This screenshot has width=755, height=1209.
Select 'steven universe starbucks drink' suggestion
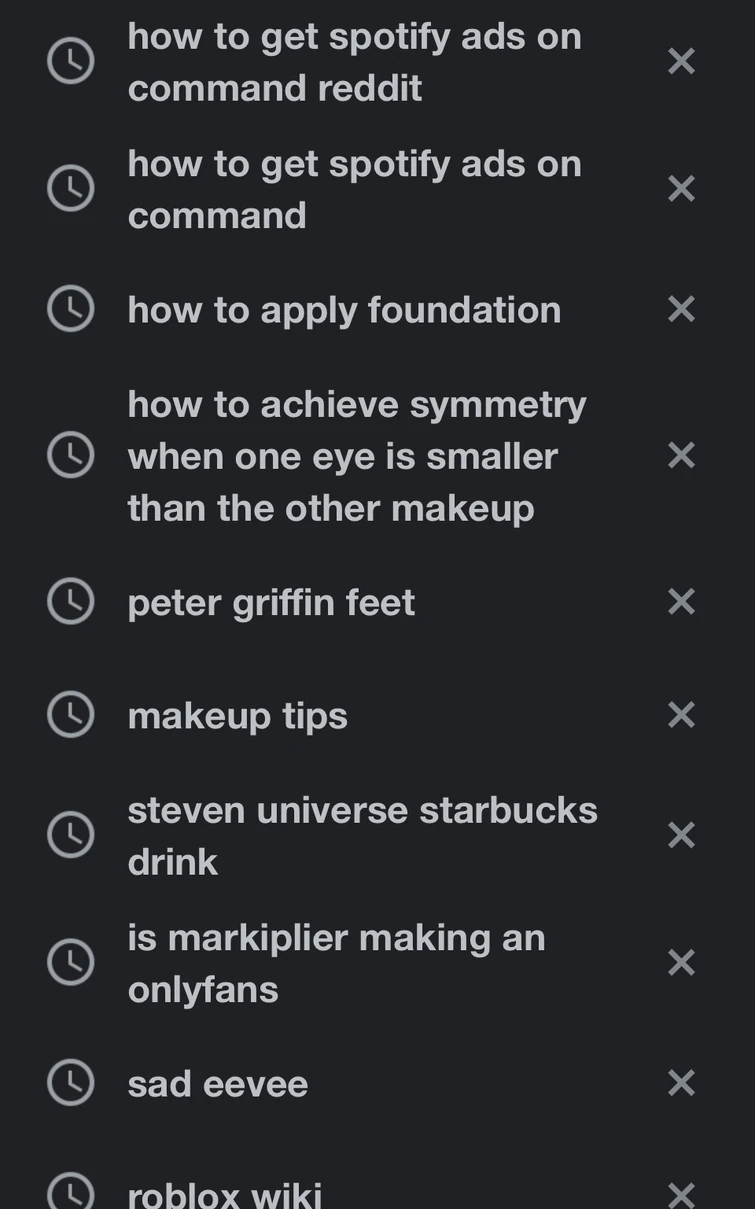pyautogui.click(x=362, y=835)
